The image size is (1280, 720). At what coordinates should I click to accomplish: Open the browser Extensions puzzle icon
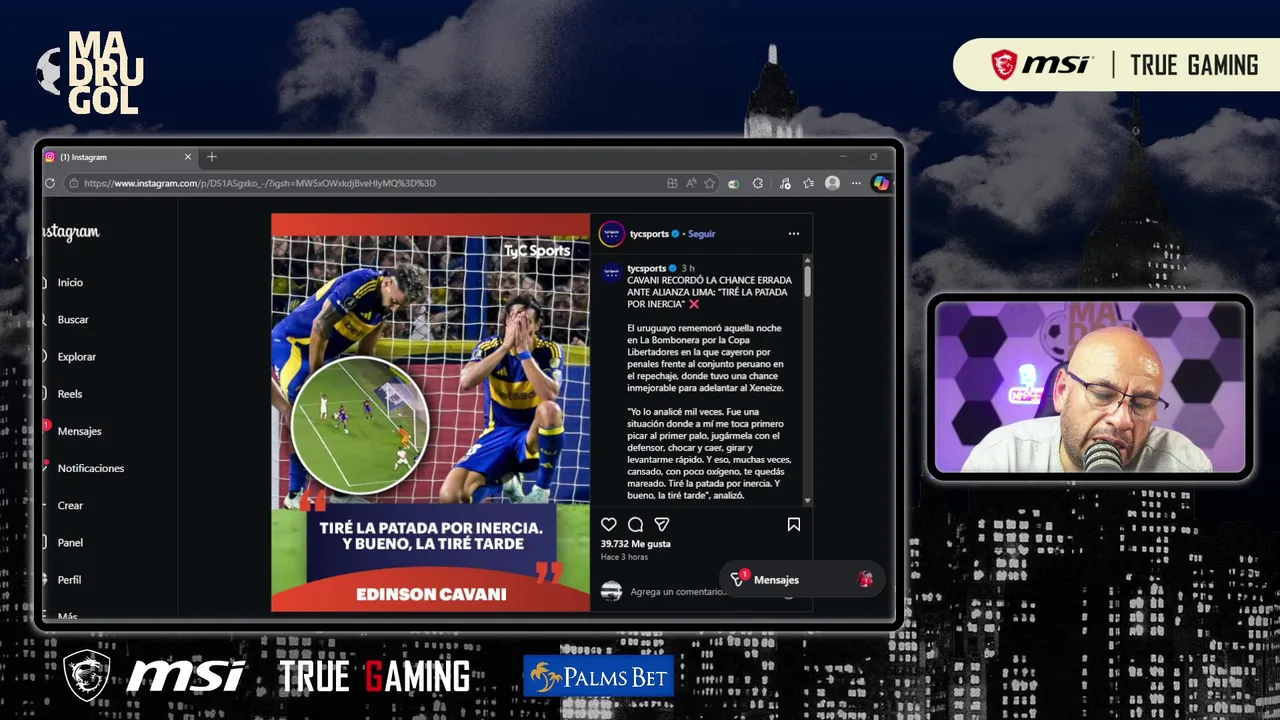[758, 183]
